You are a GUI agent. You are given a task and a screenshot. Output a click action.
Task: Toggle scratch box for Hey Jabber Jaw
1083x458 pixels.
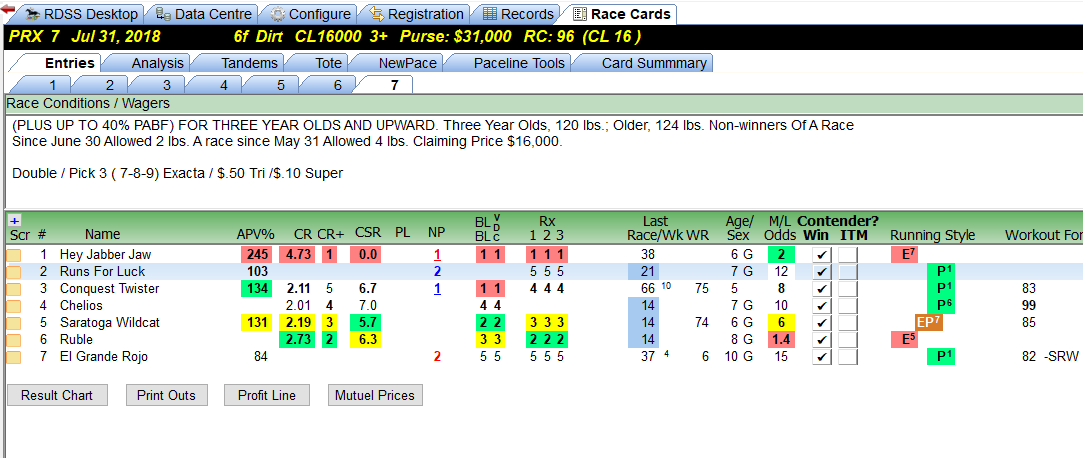click(14, 255)
